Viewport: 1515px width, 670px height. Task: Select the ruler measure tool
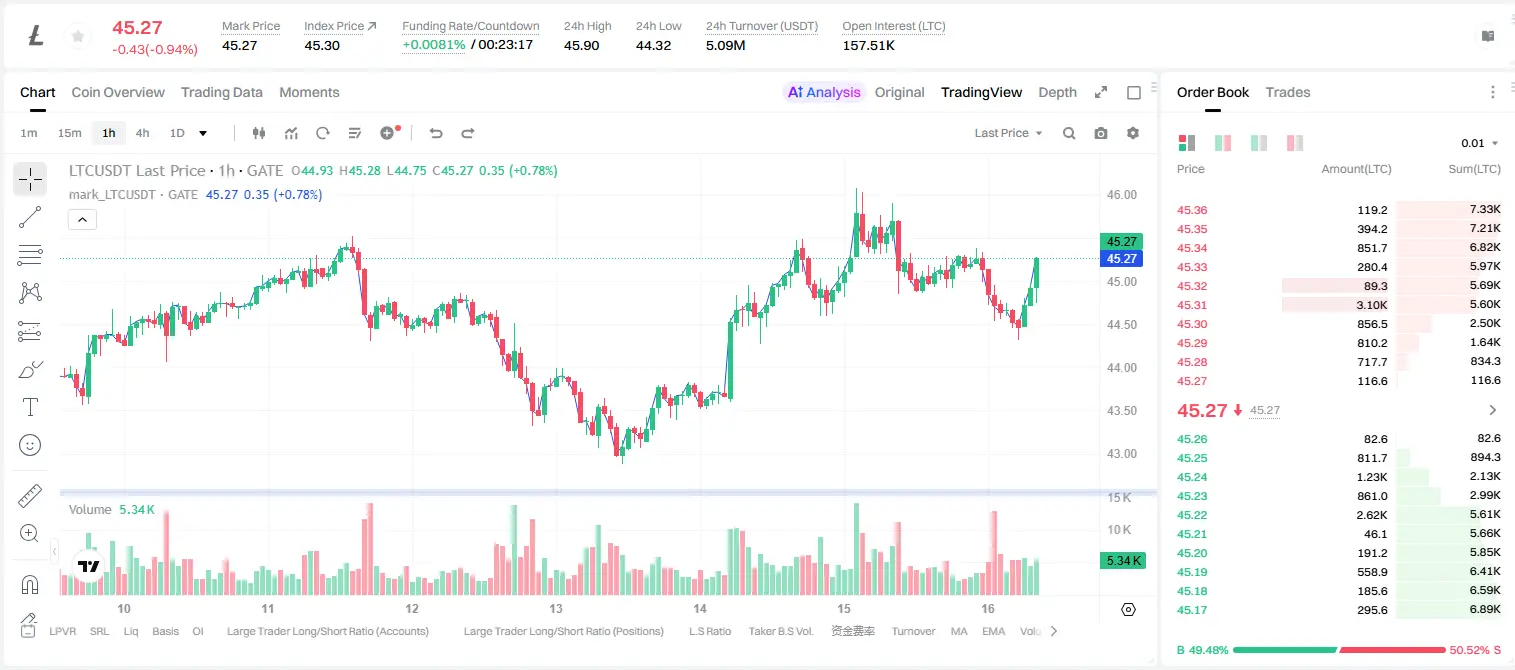point(30,496)
